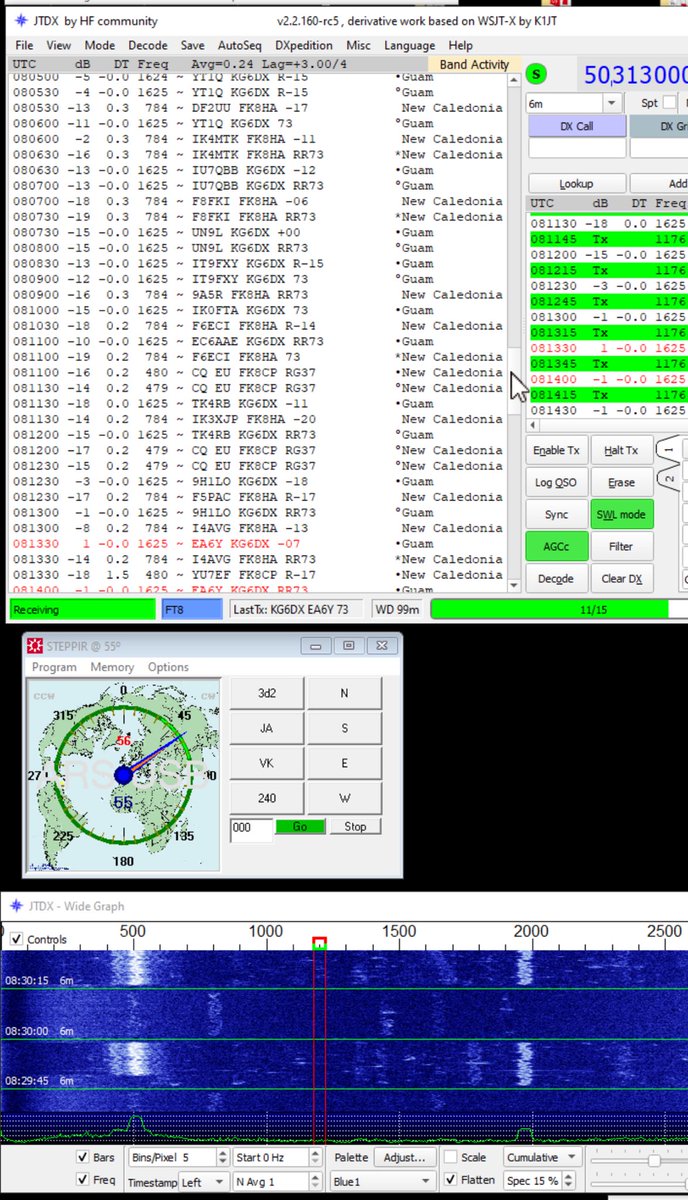Click the DX Call input field
The width and height of the screenshot is (688, 1200).
pyautogui.click(x=575, y=148)
